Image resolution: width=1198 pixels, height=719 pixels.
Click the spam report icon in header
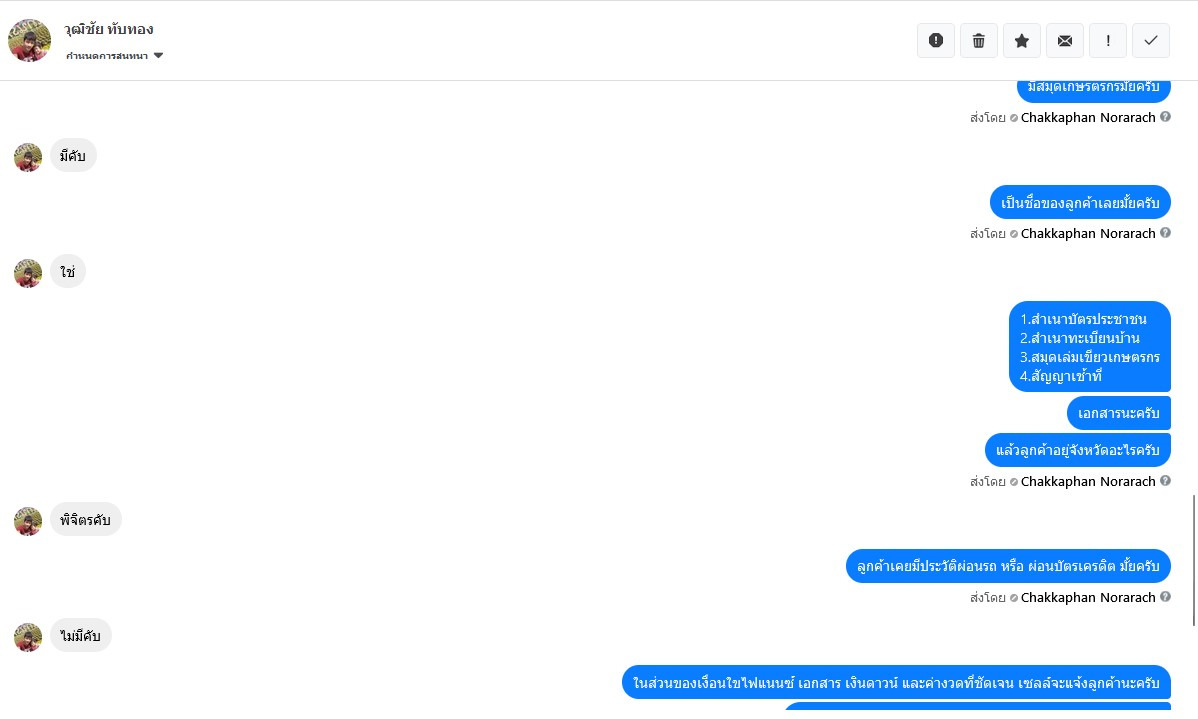click(x=935, y=40)
